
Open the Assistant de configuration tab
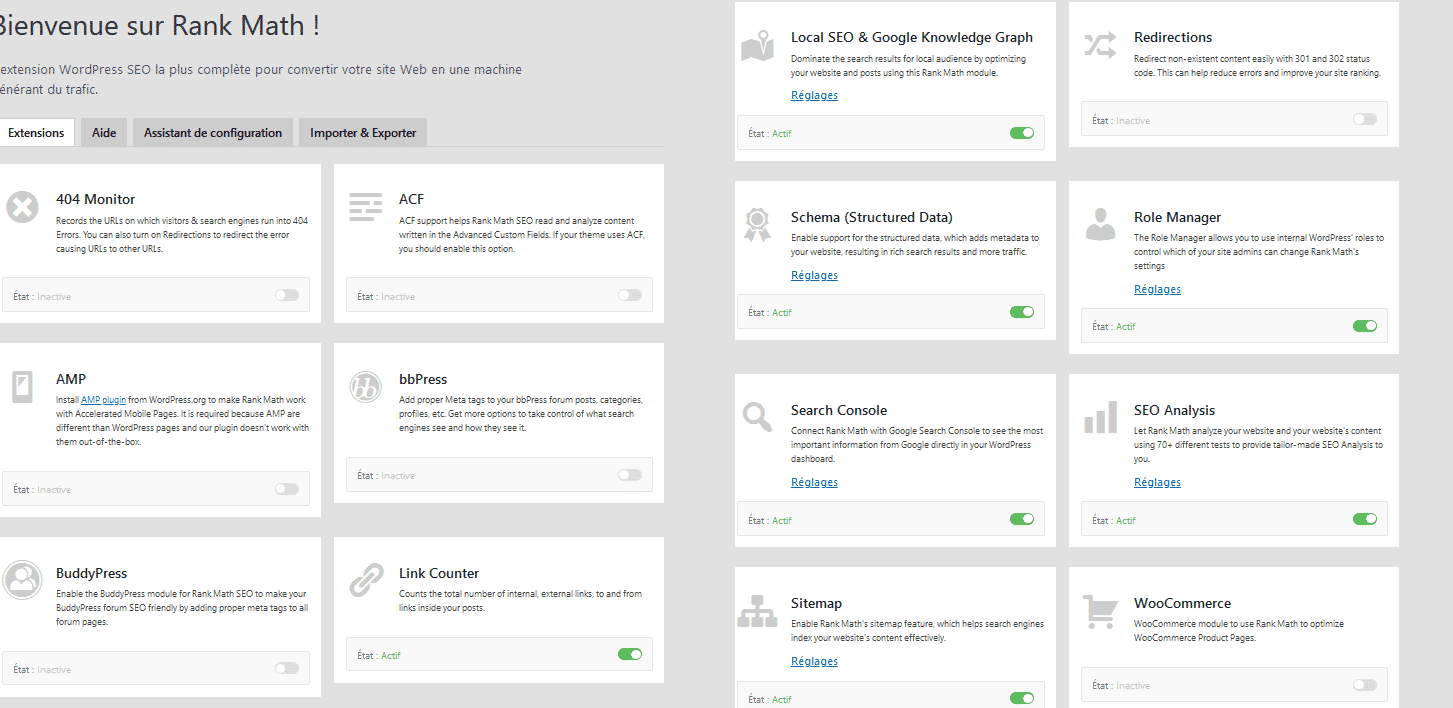click(213, 133)
